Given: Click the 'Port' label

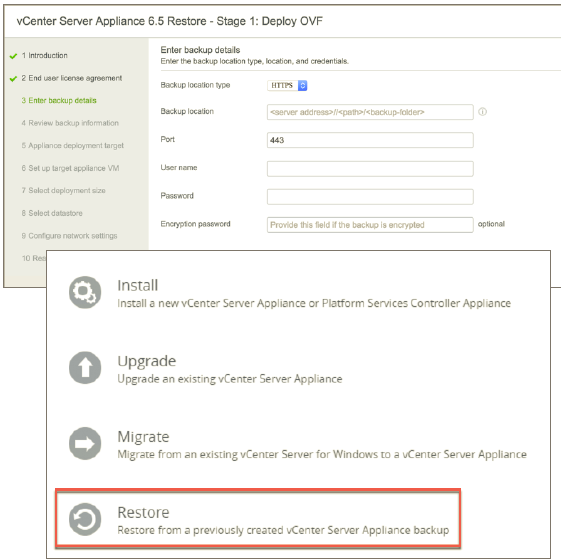Looking at the screenshot, I should 167,139.
